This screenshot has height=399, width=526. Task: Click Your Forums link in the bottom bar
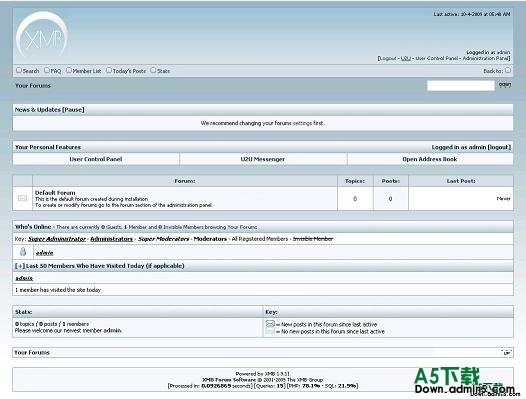pos(32,352)
